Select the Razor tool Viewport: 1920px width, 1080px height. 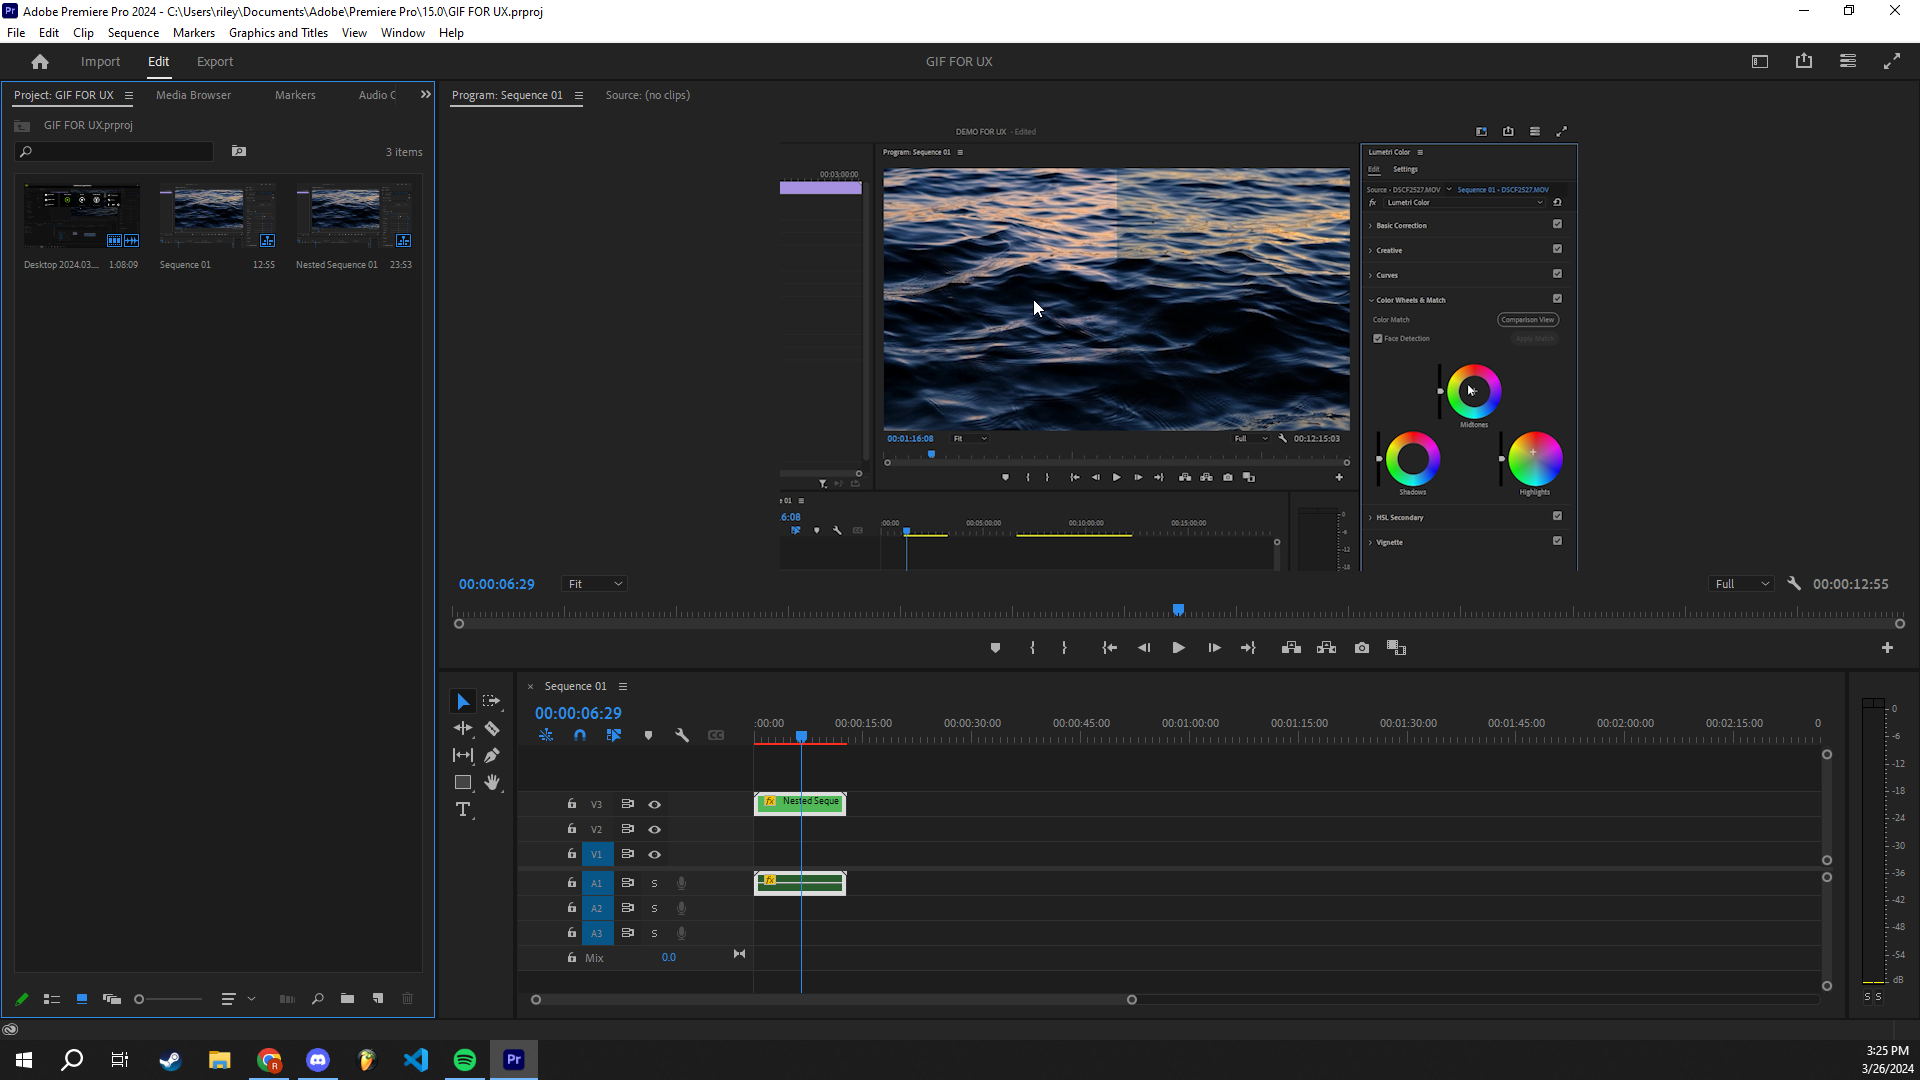[492, 728]
